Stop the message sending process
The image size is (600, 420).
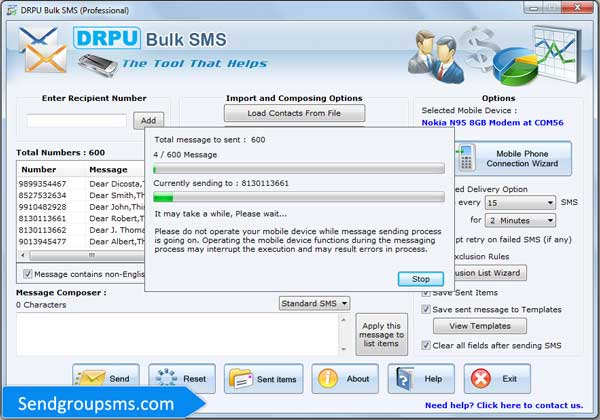(x=420, y=279)
